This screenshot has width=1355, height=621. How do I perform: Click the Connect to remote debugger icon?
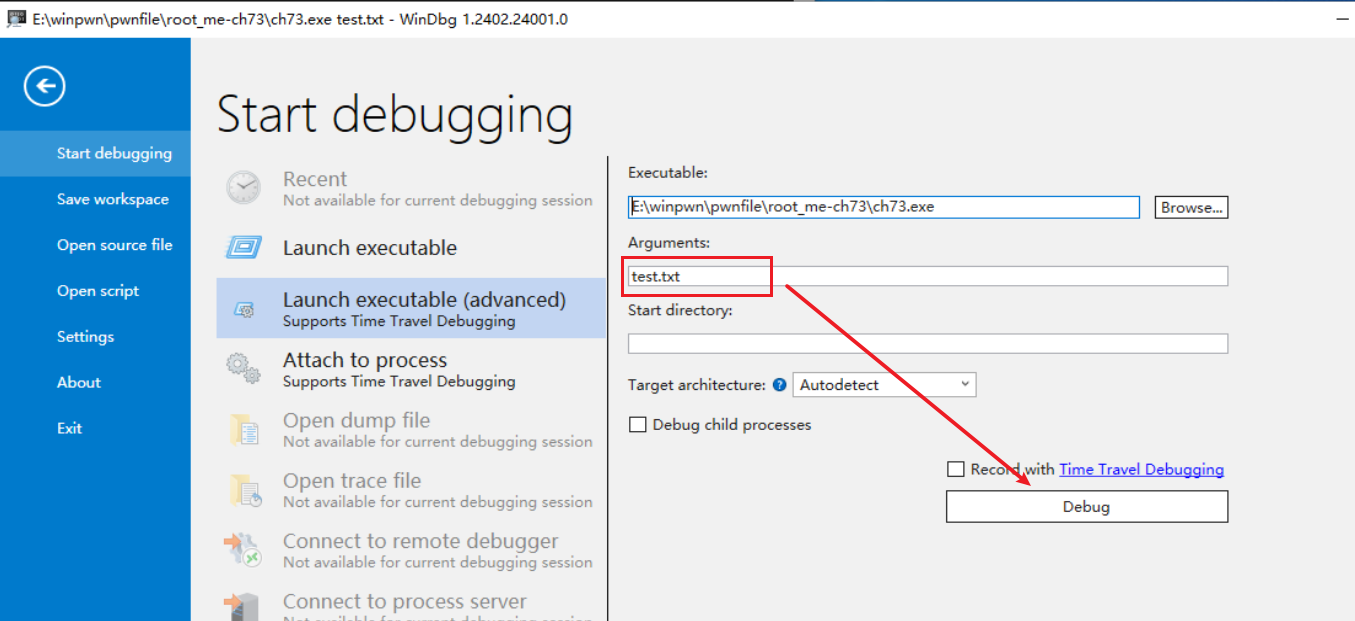pyautogui.click(x=243, y=550)
